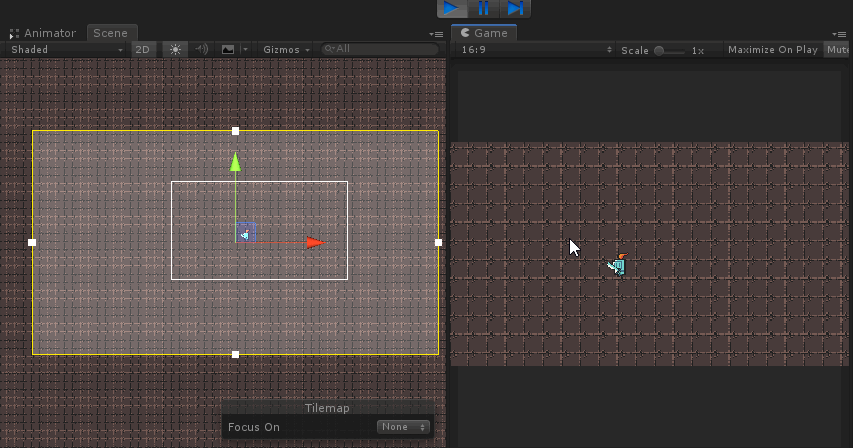Open Tilemap Focus On dropdown

tap(403, 427)
